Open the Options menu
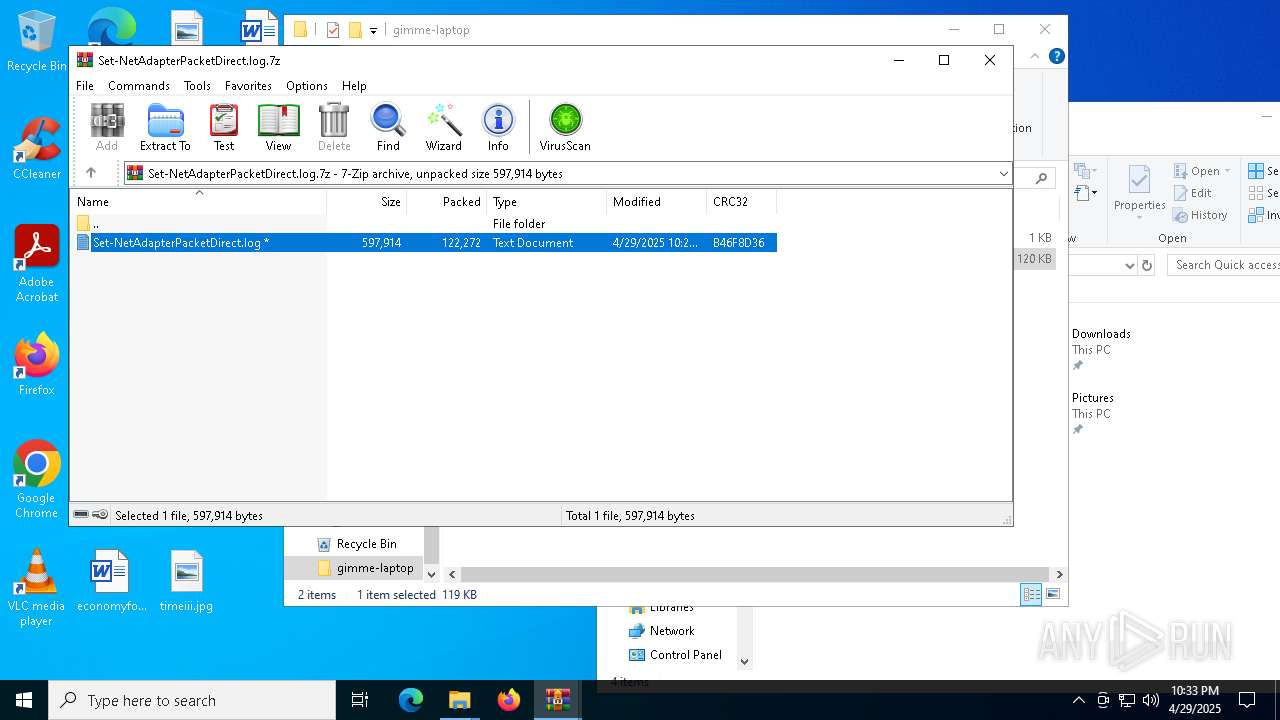Image resolution: width=1280 pixels, height=720 pixels. click(x=307, y=86)
